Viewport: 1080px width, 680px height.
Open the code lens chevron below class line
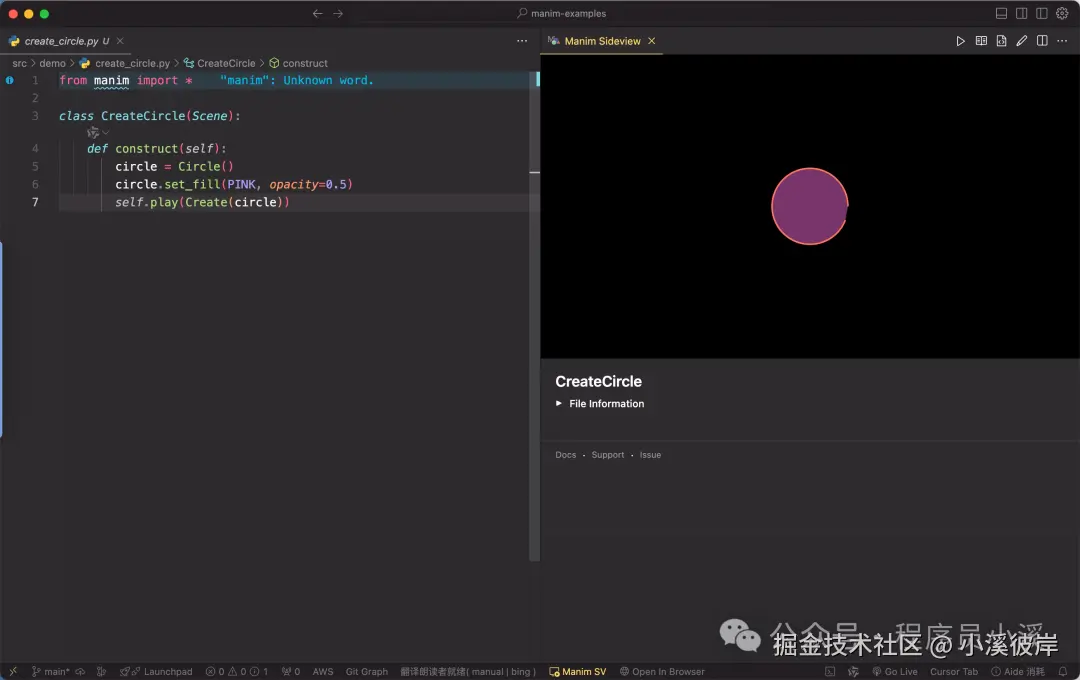(105, 132)
